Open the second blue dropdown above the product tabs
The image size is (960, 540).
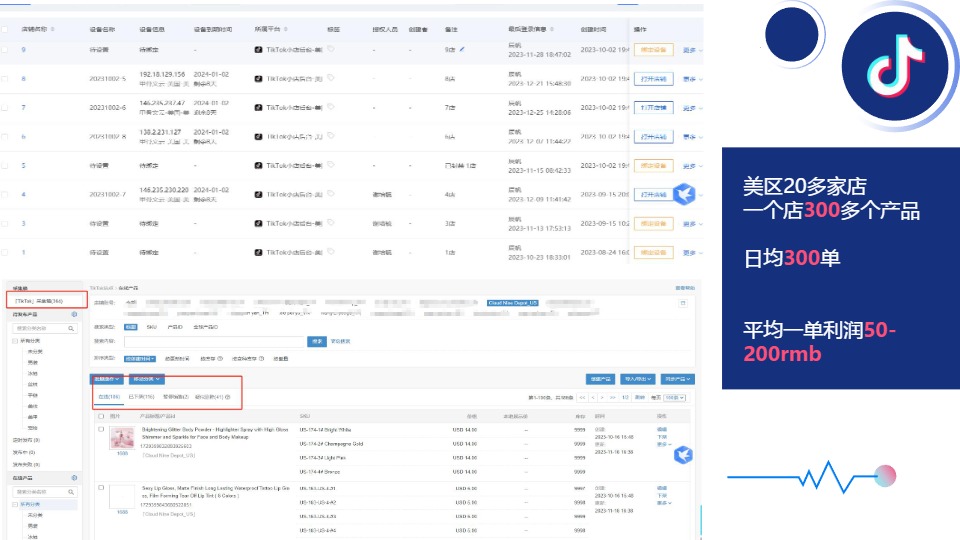point(146,379)
